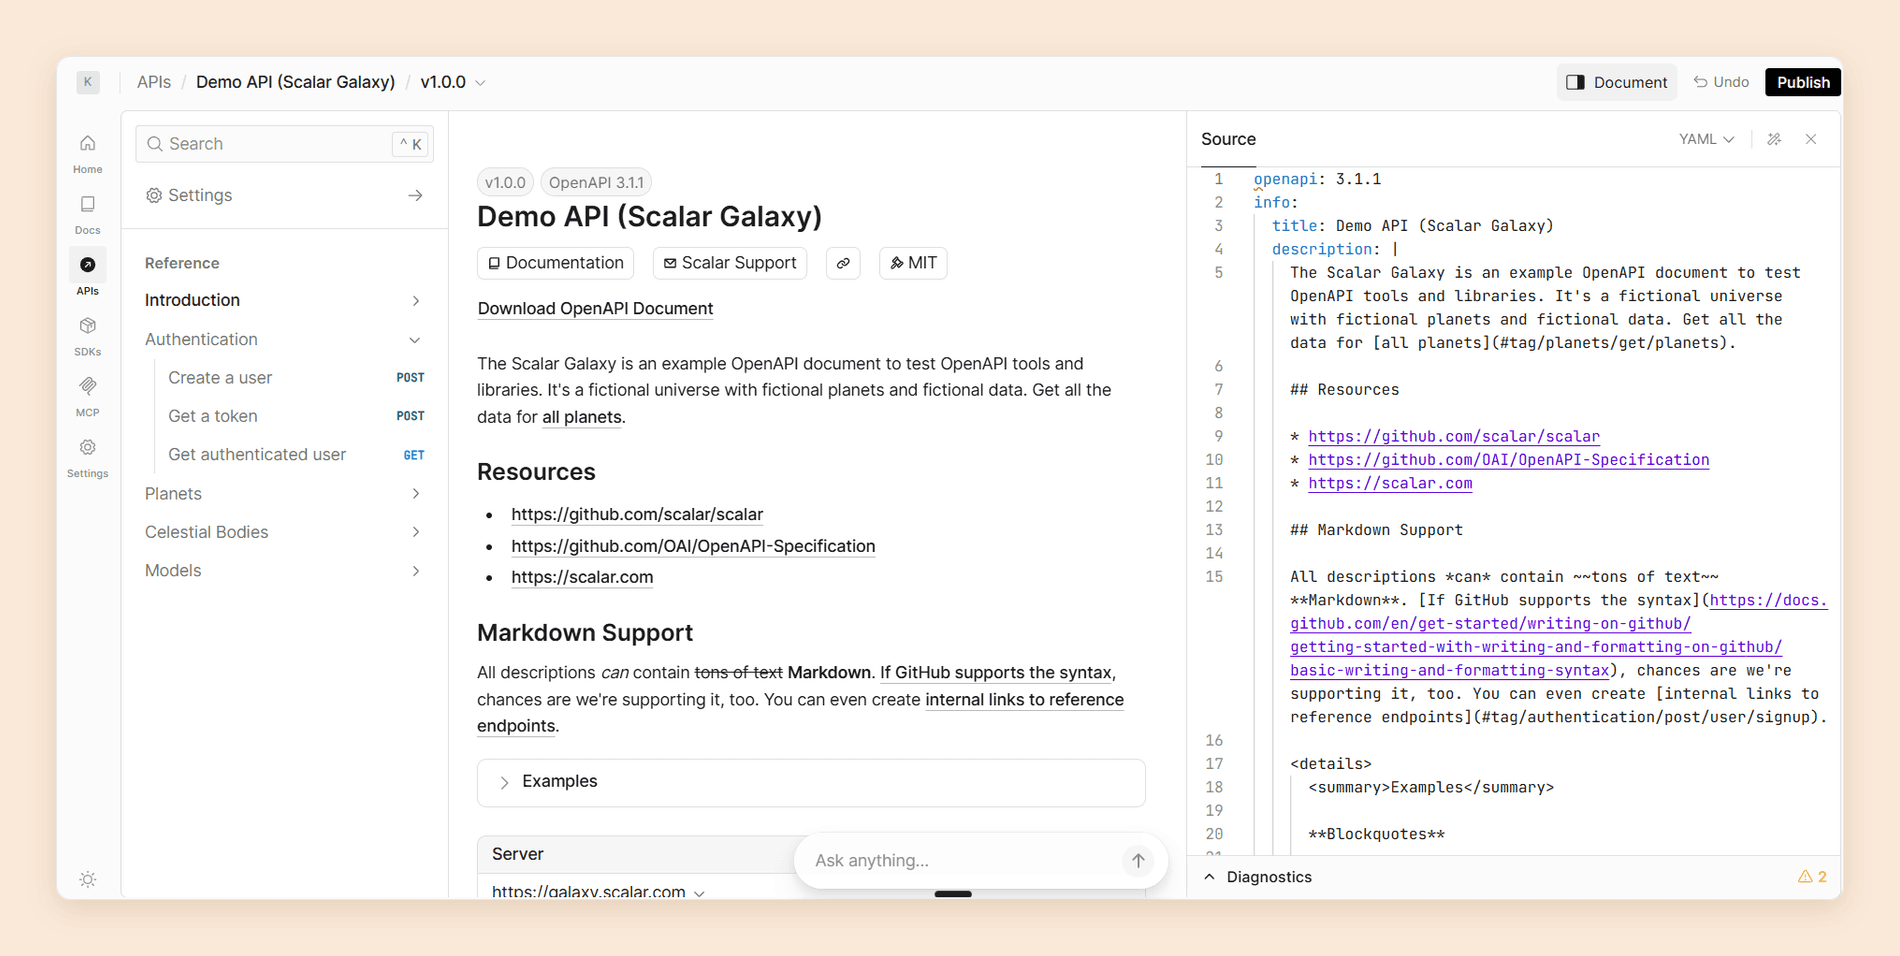Click the OpenAPI 3.1.1 badge

click(596, 182)
